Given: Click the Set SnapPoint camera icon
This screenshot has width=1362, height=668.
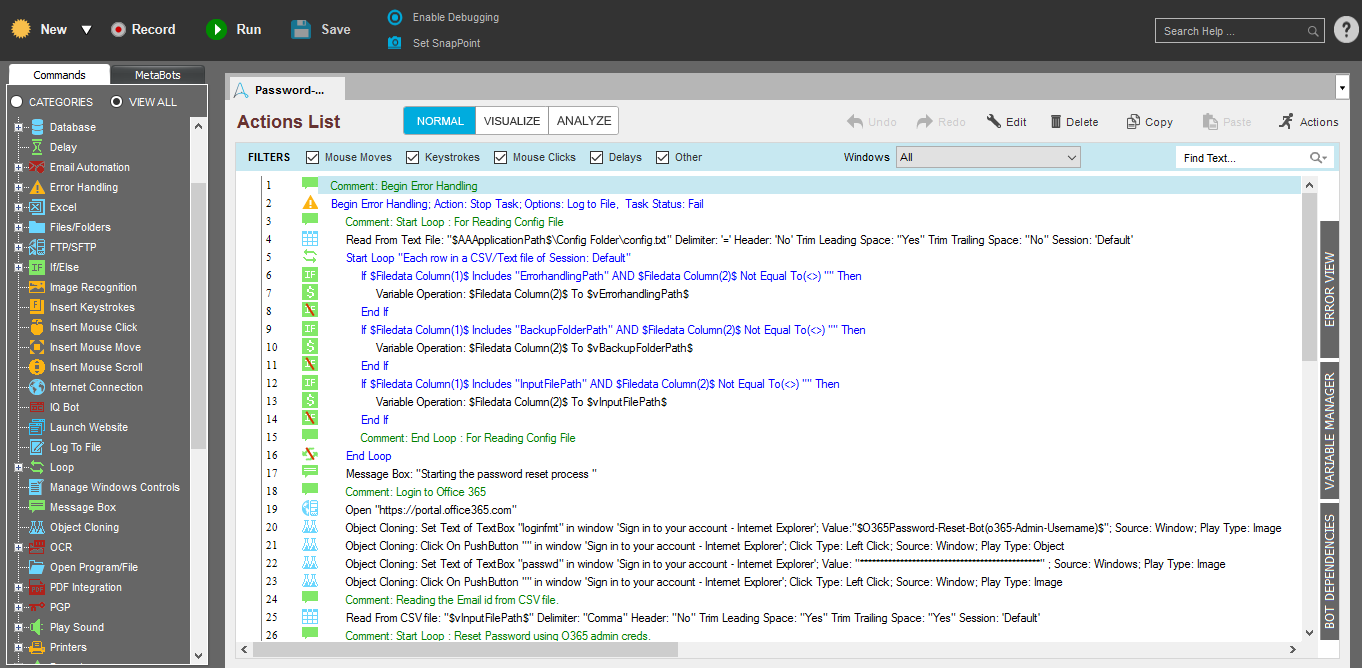Looking at the screenshot, I should (x=394, y=43).
